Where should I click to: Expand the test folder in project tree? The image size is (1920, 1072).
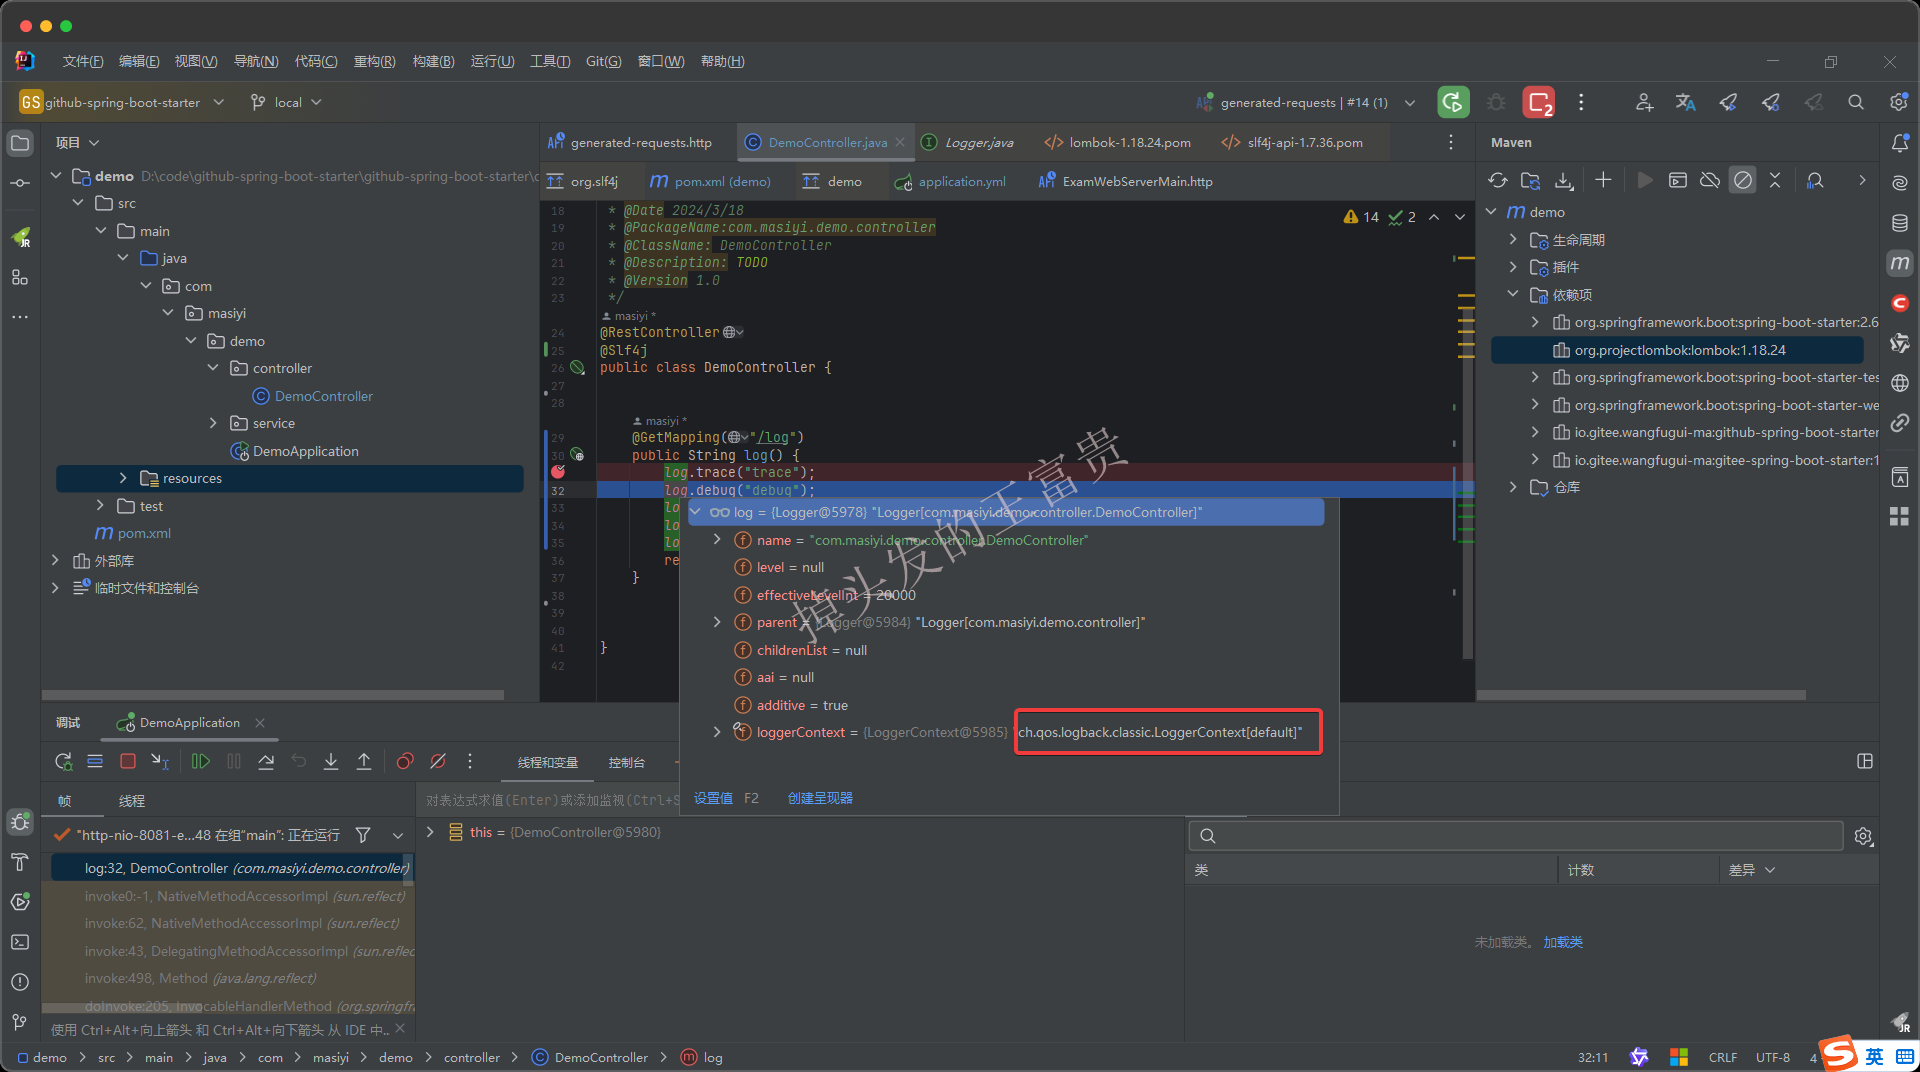(x=100, y=506)
